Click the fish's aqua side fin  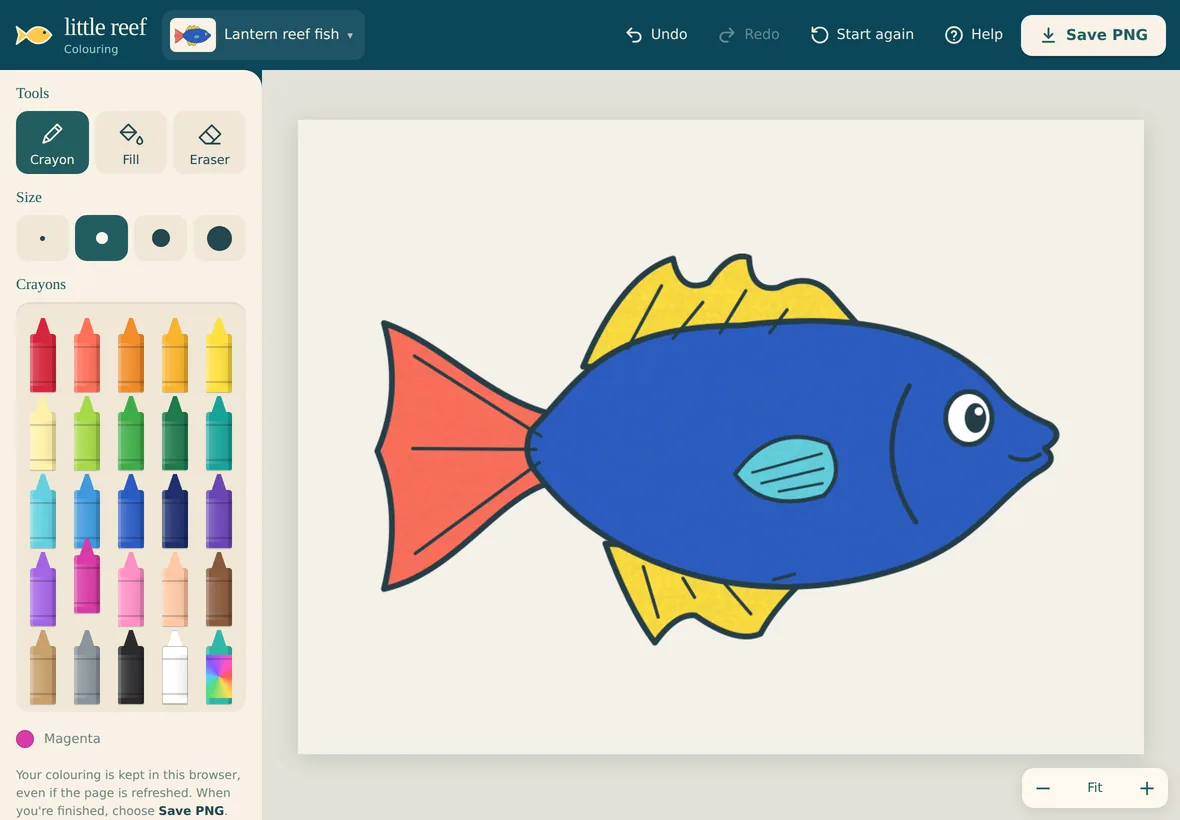coord(789,469)
